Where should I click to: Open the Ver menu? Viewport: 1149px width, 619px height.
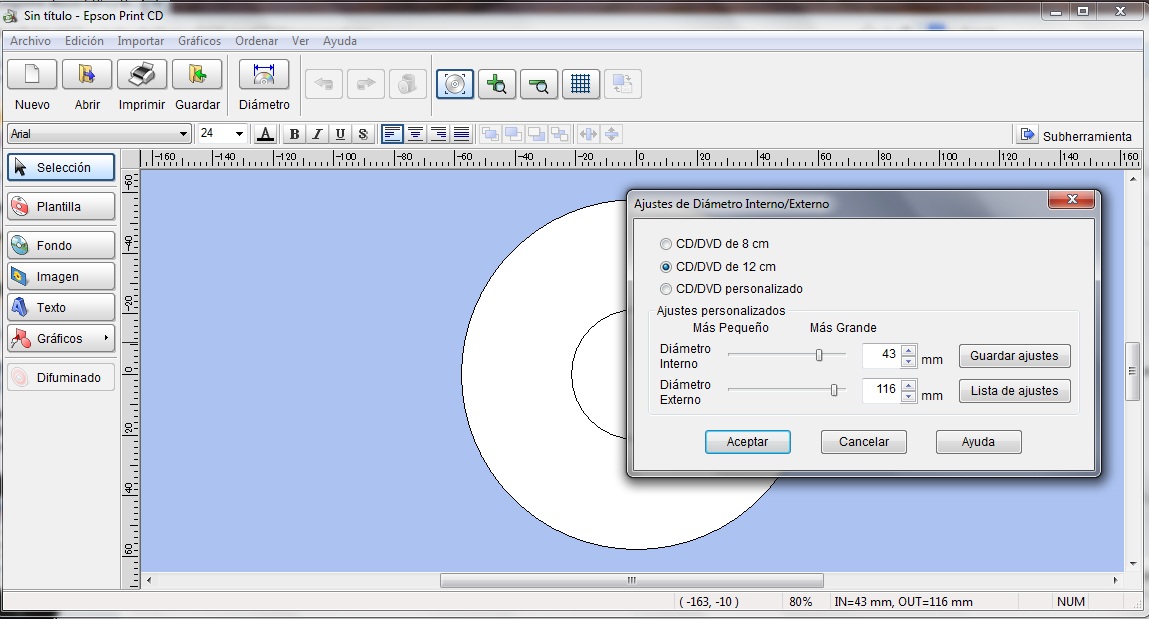coord(300,41)
